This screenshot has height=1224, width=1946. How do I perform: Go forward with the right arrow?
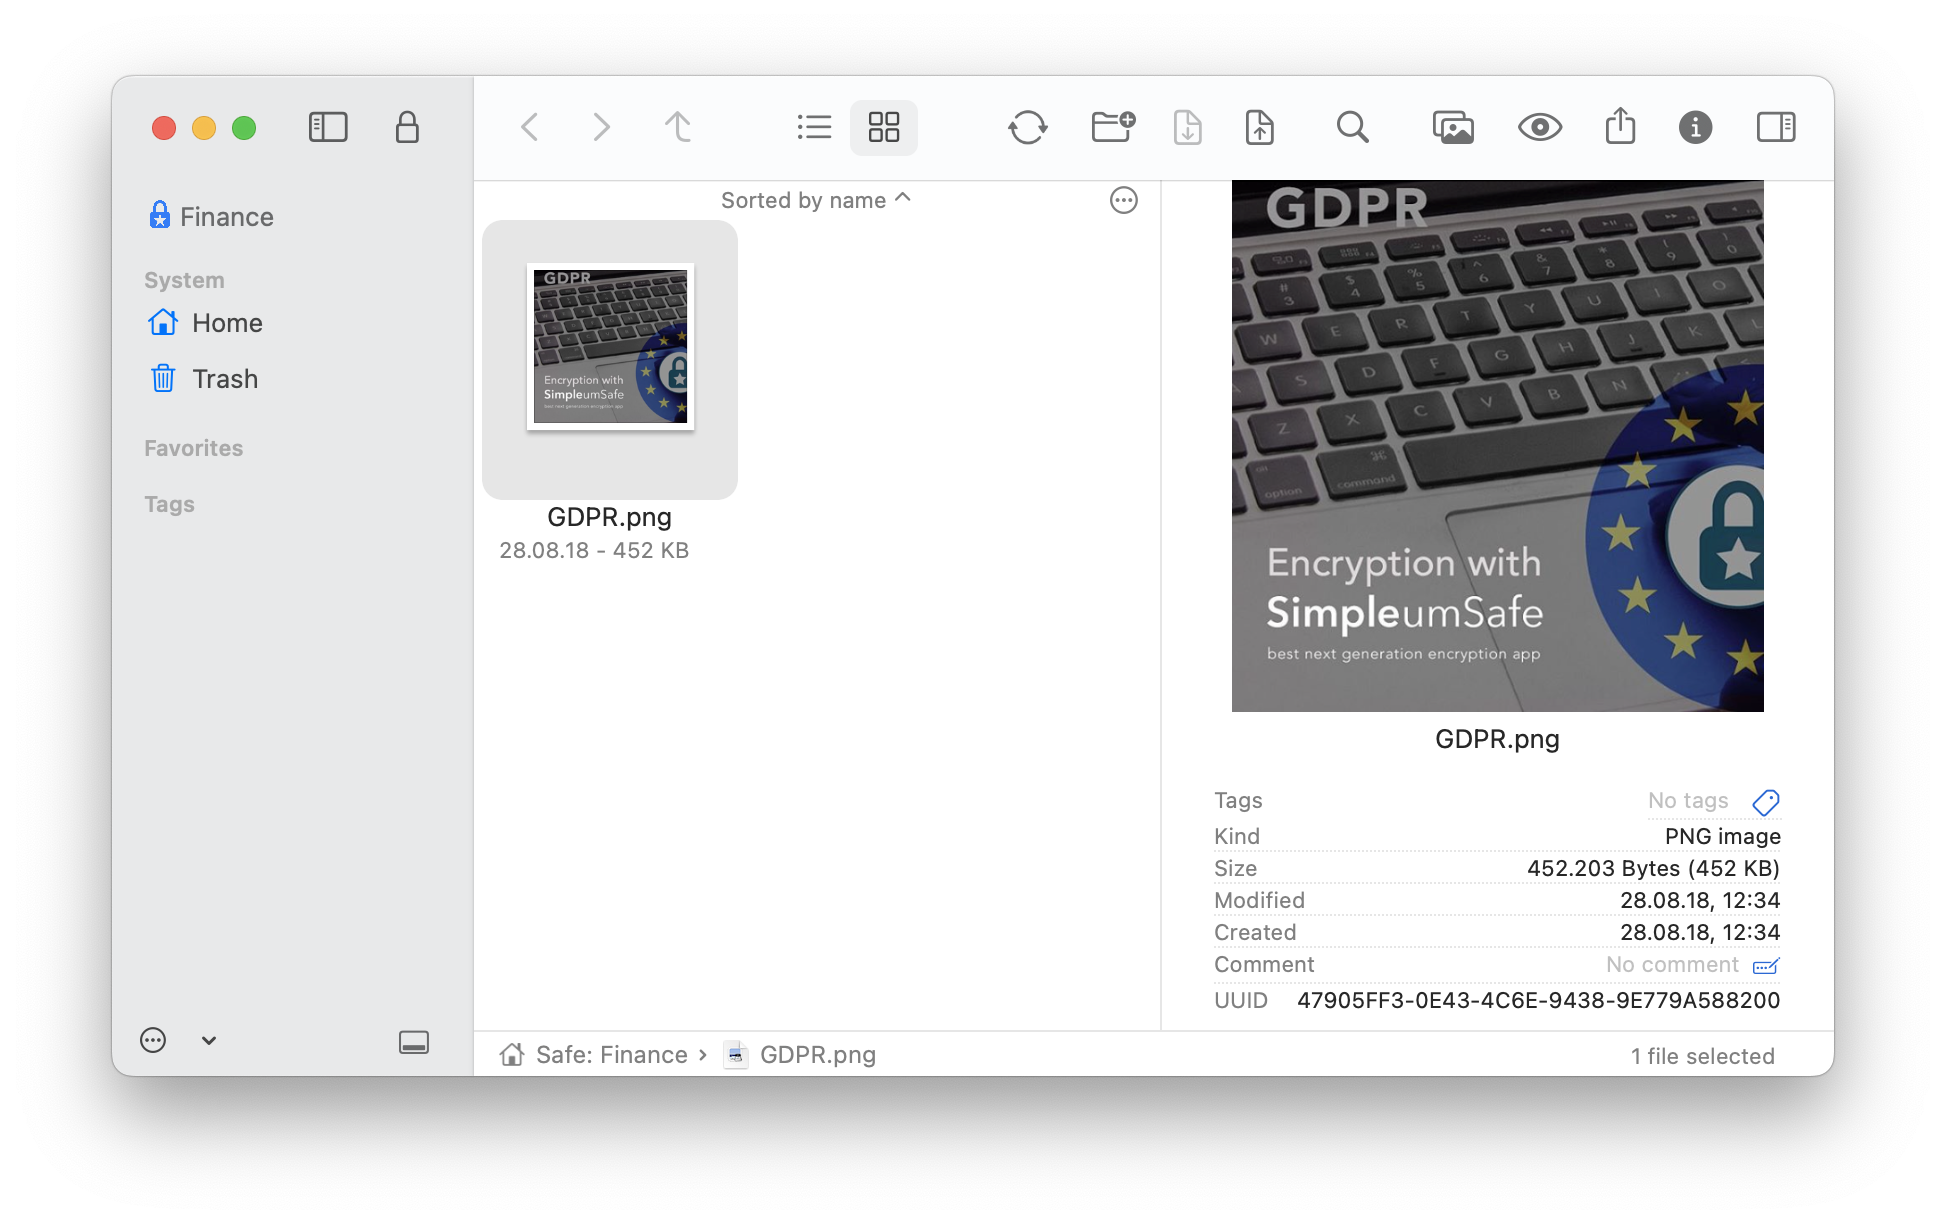601,127
